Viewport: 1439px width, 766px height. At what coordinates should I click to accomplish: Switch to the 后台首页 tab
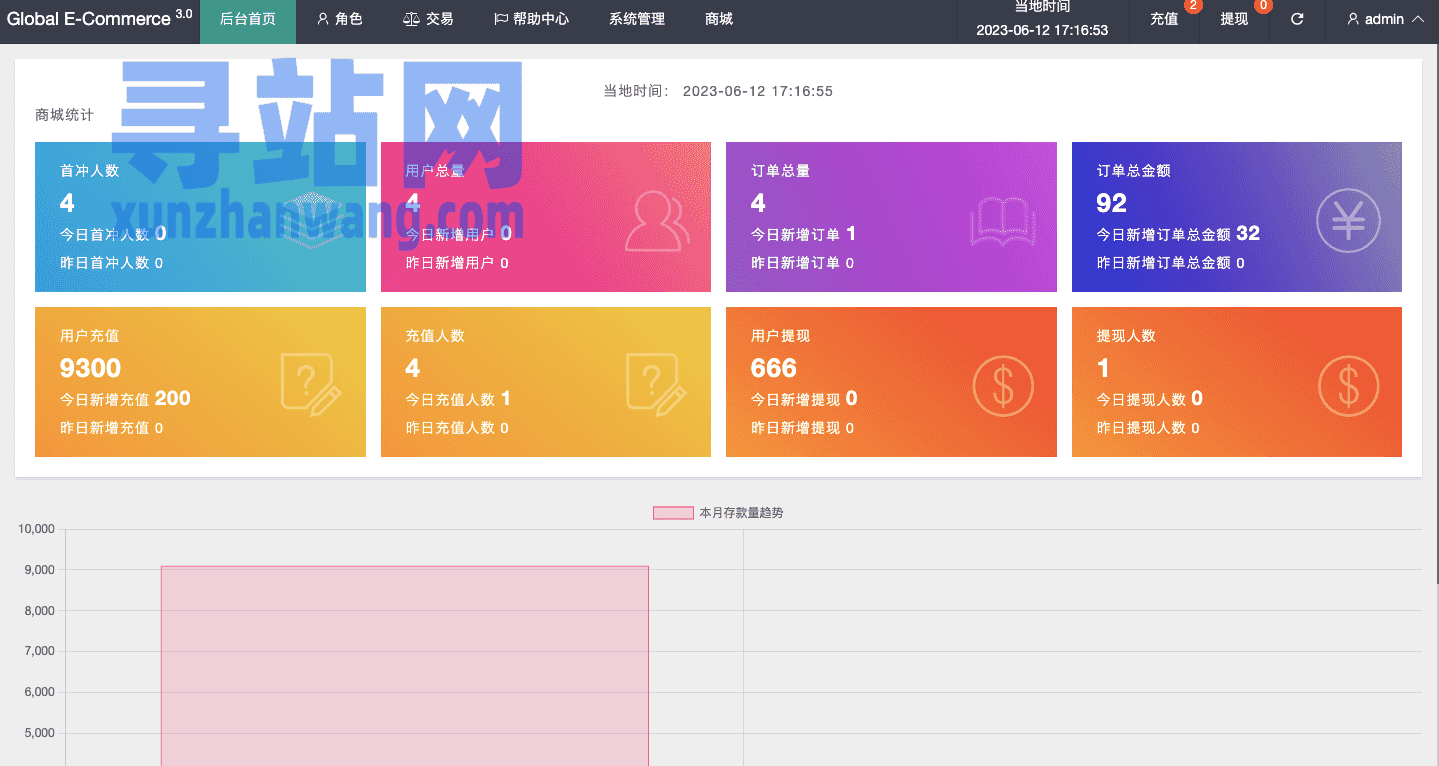pyautogui.click(x=247, y=19)
